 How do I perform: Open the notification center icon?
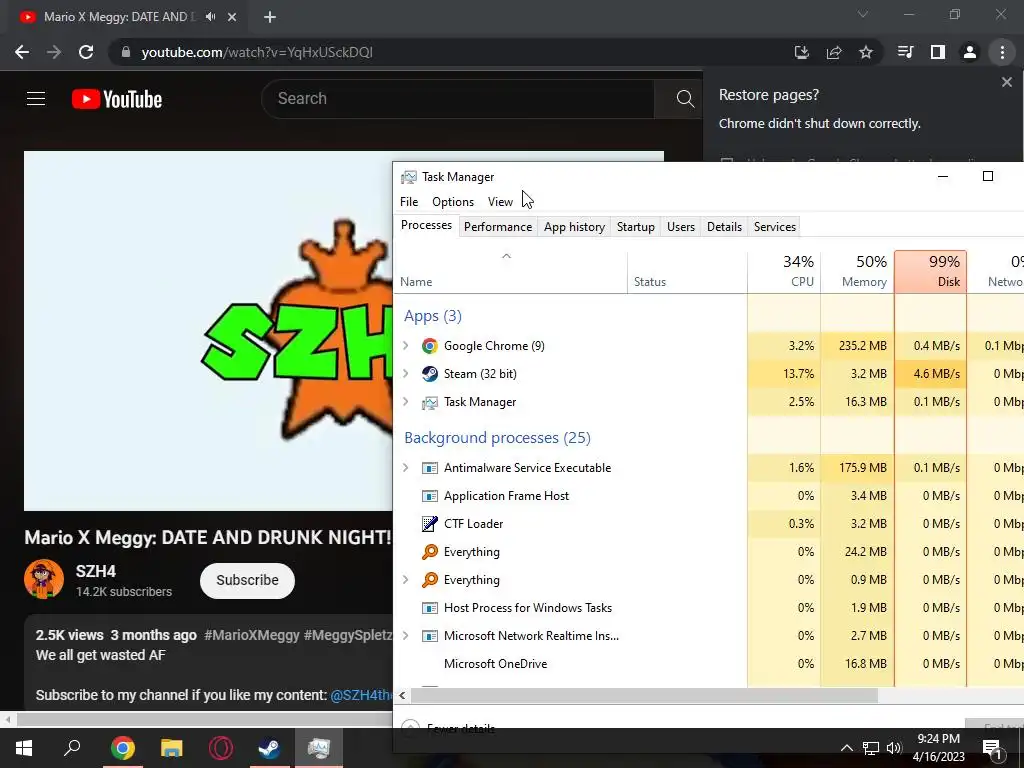[x=992, y=748]
